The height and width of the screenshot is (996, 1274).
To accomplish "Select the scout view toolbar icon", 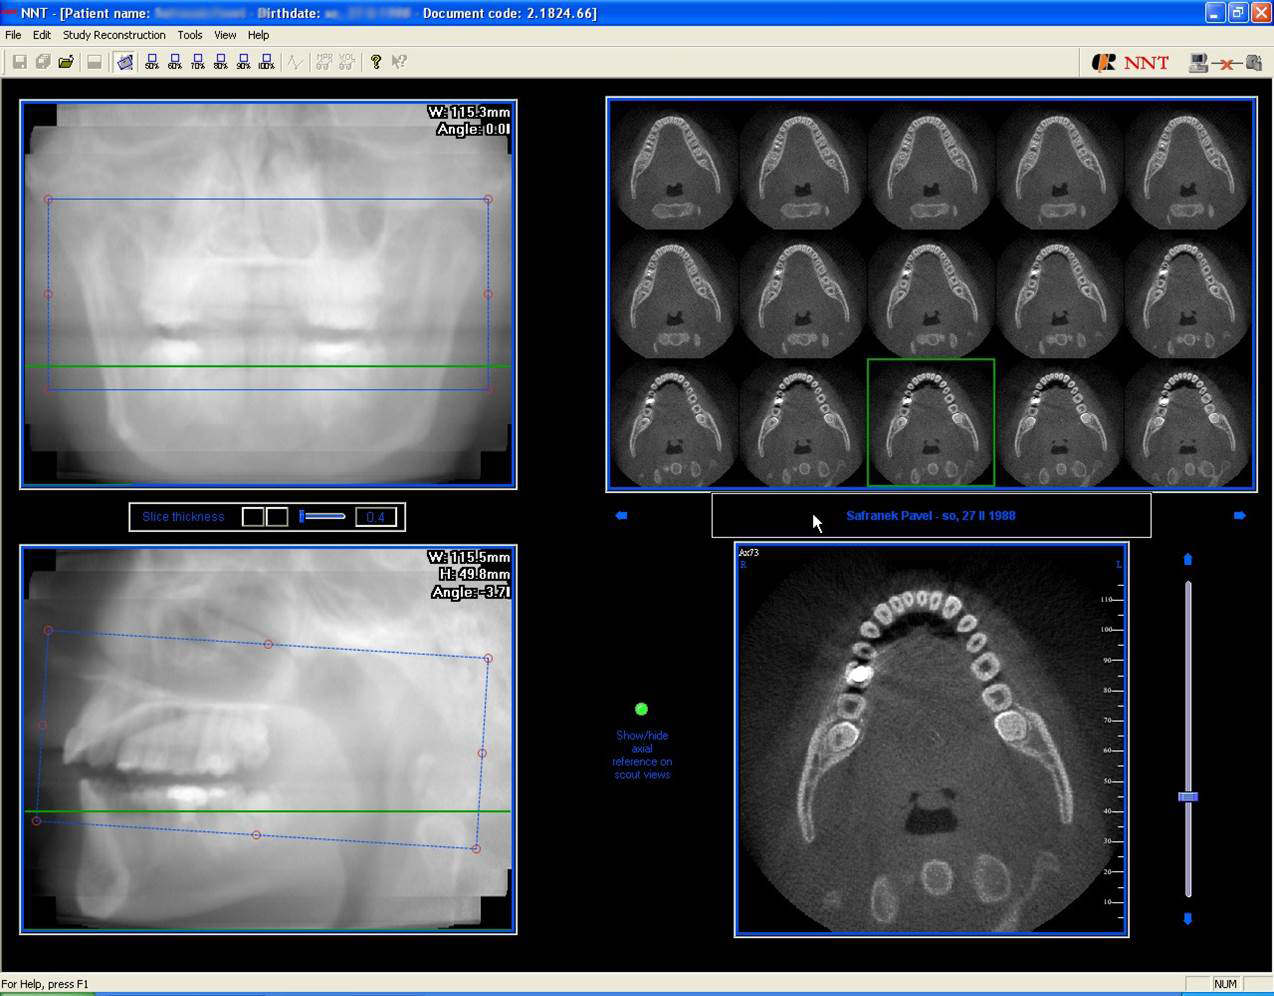I will click(x=125, y=62).
